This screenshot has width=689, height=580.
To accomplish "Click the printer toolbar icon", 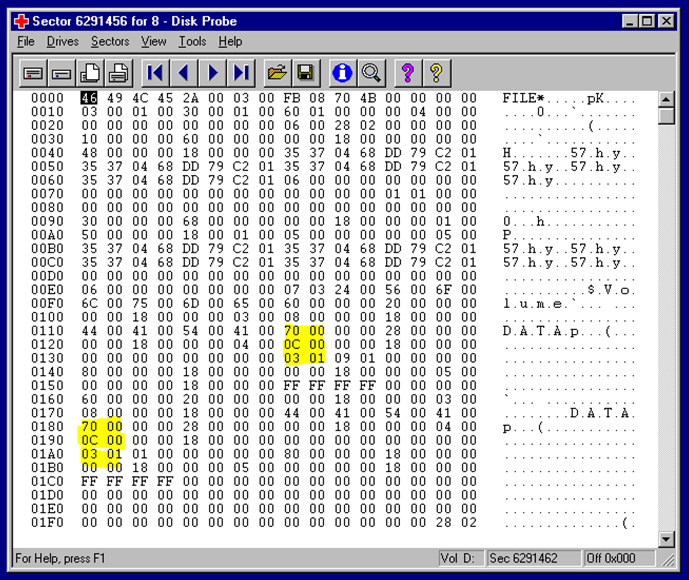I will 118,73.
